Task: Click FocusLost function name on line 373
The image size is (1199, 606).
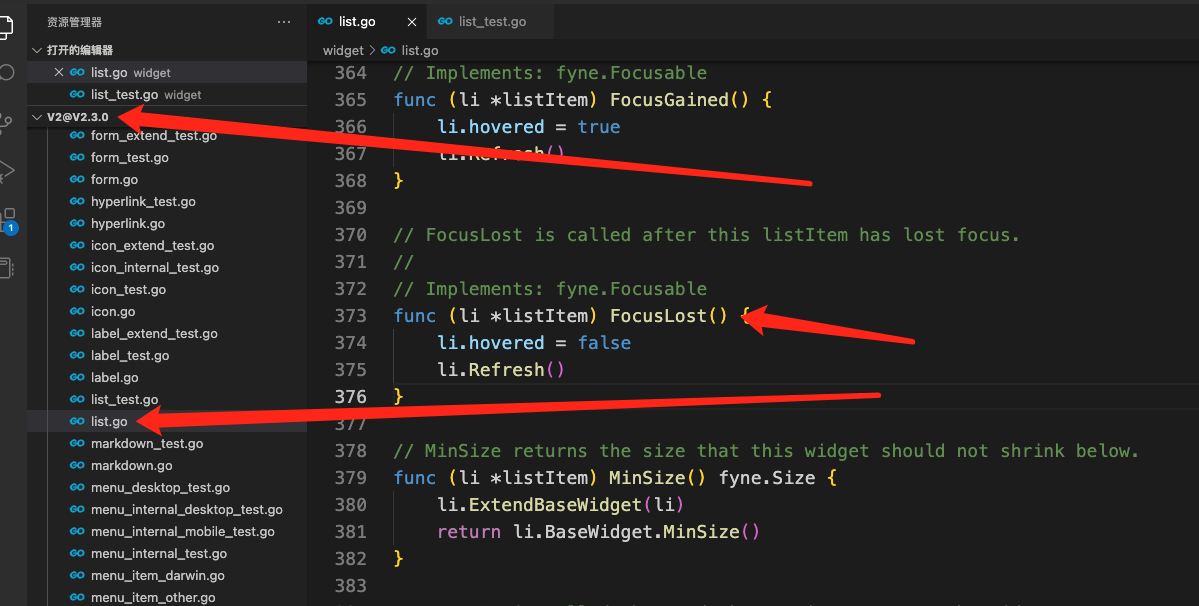Action: pos(658,316)
